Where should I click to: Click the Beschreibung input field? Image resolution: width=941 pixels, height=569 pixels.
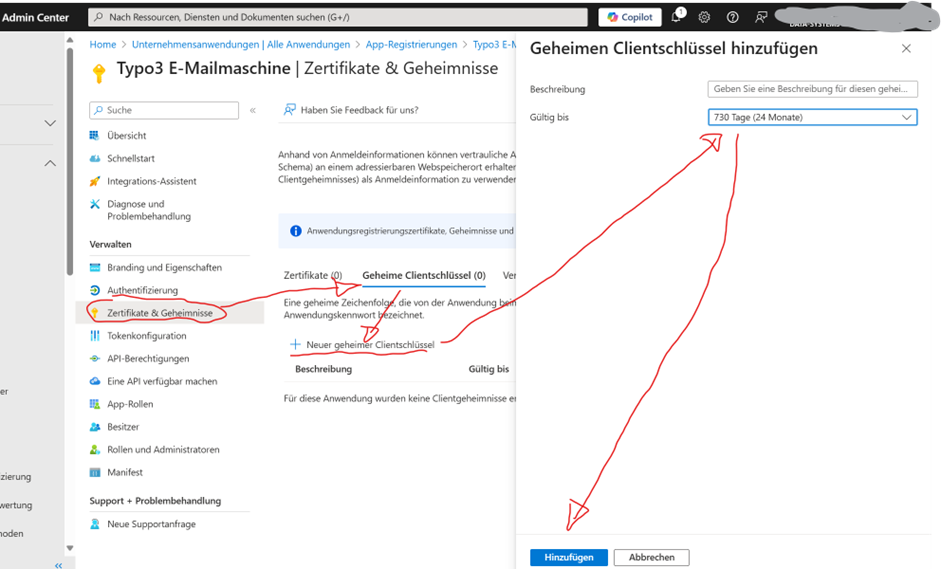(812, 89)
